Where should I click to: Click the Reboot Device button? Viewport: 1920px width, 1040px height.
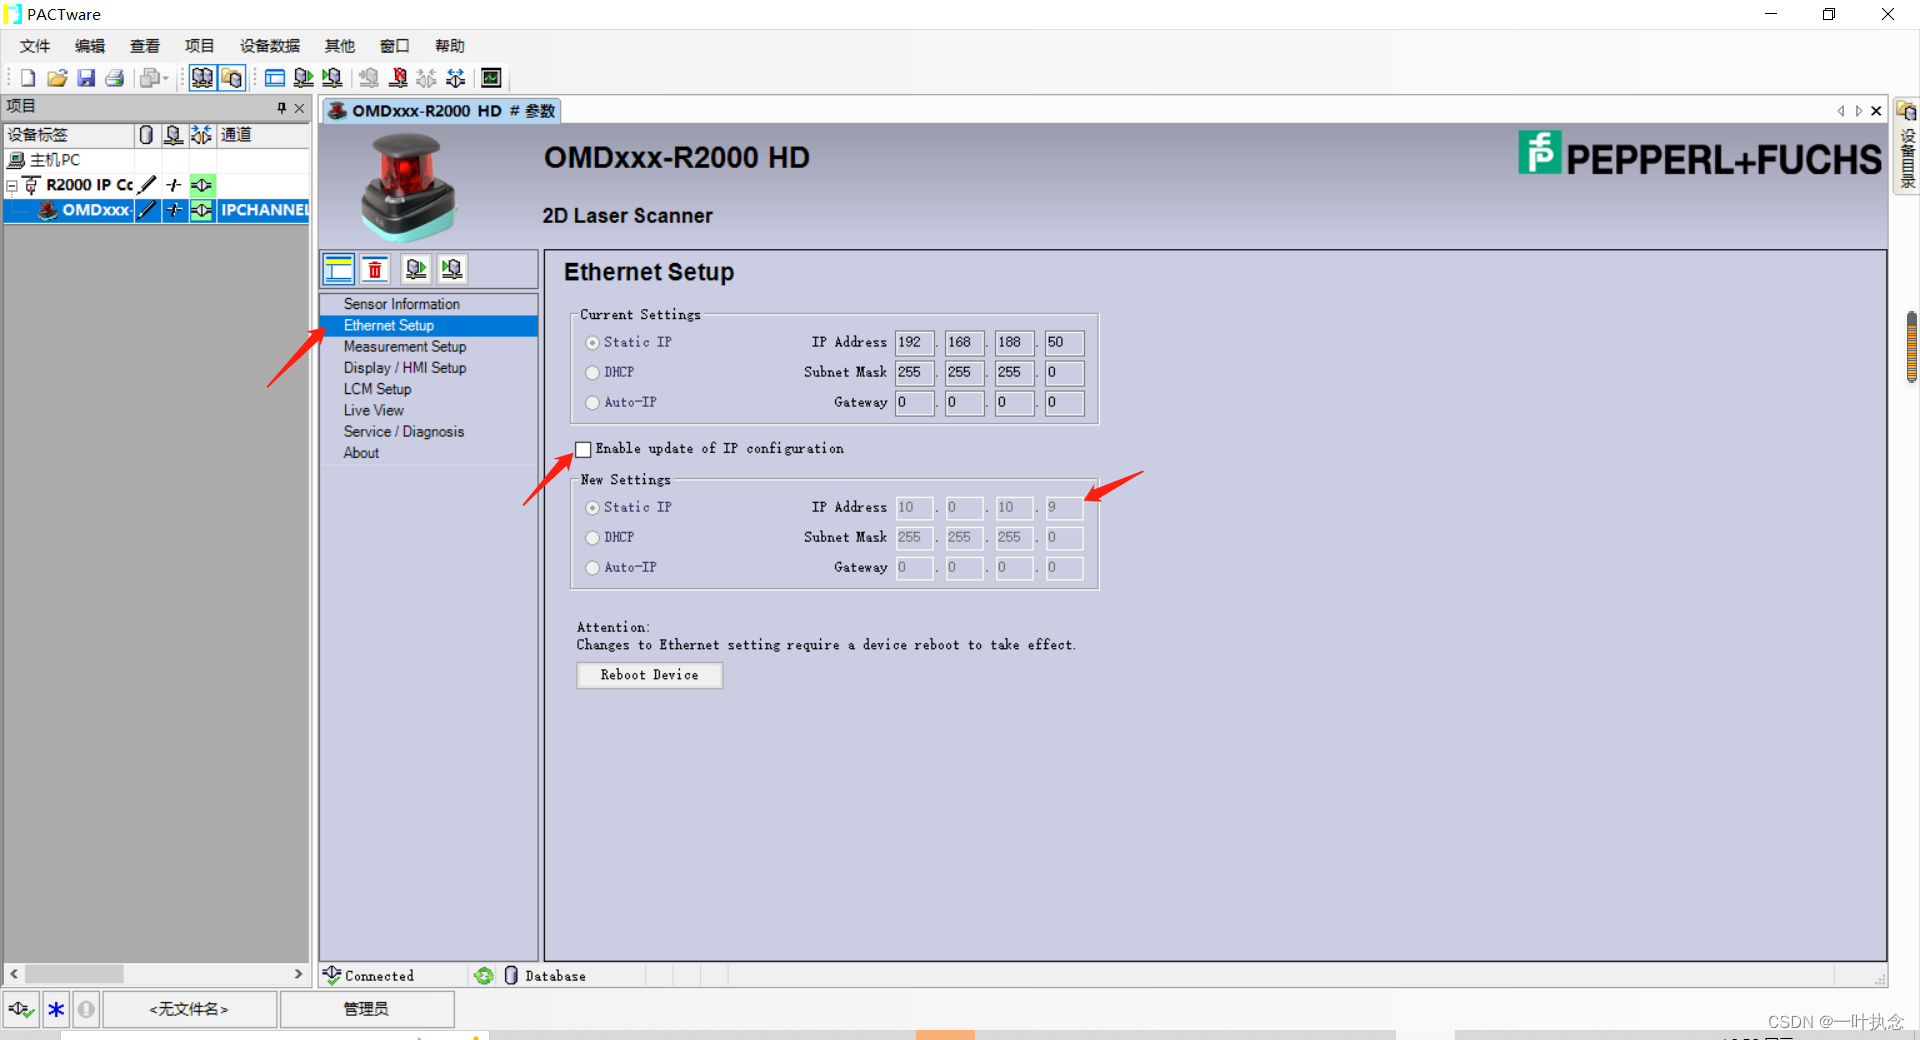pos(650,676)
